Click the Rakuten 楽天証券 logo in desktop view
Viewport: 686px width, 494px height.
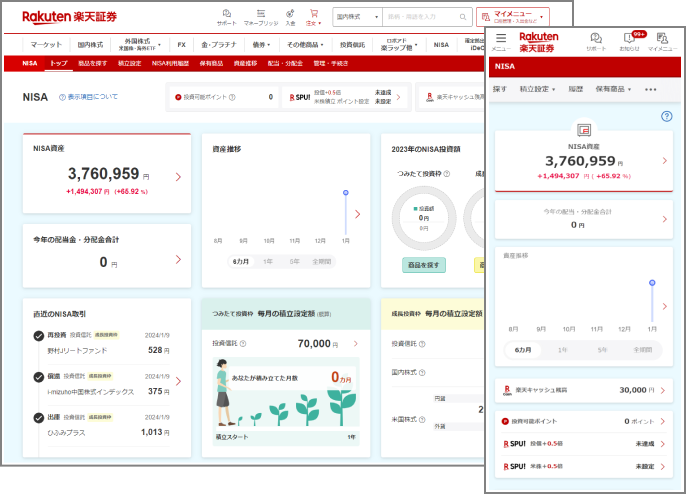click(70, 17)
